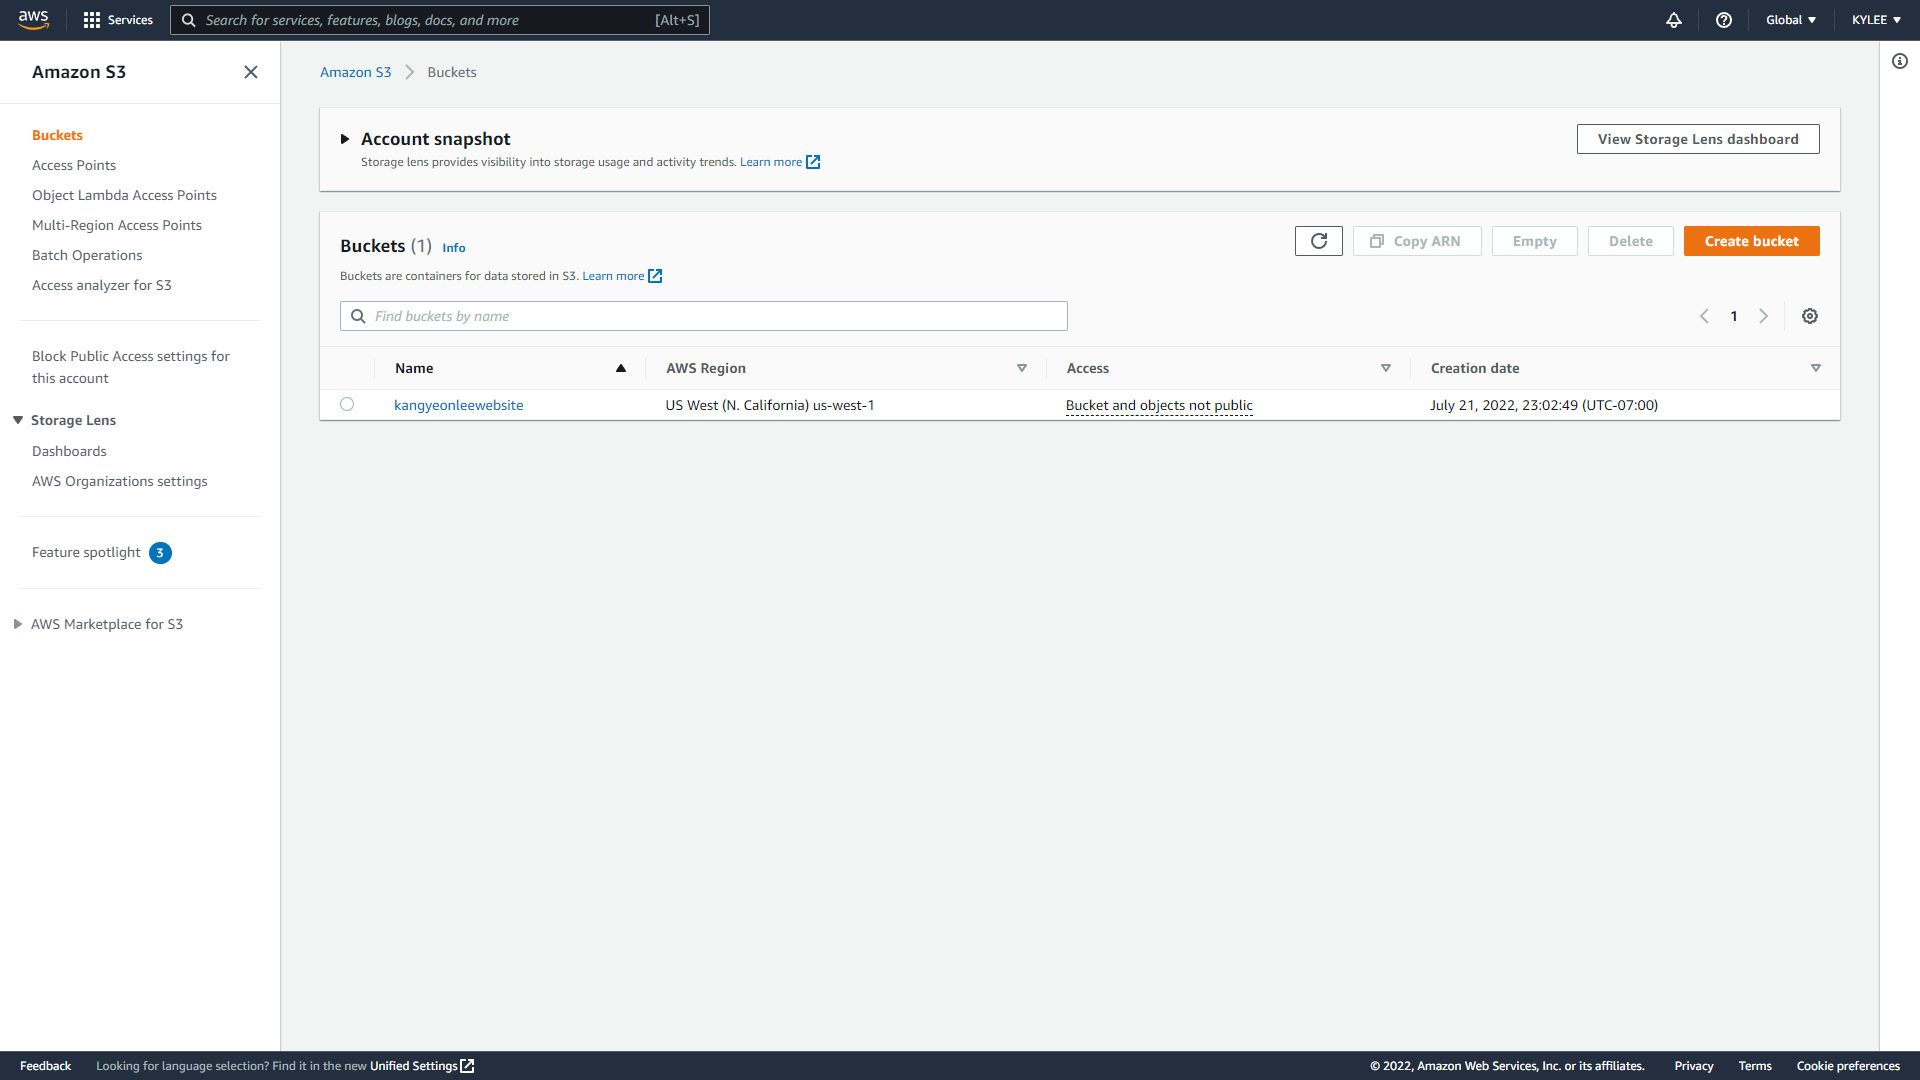Expand the Account snapshot section
Screen dimensions: 1920x1080
click(x=345, y=139)
